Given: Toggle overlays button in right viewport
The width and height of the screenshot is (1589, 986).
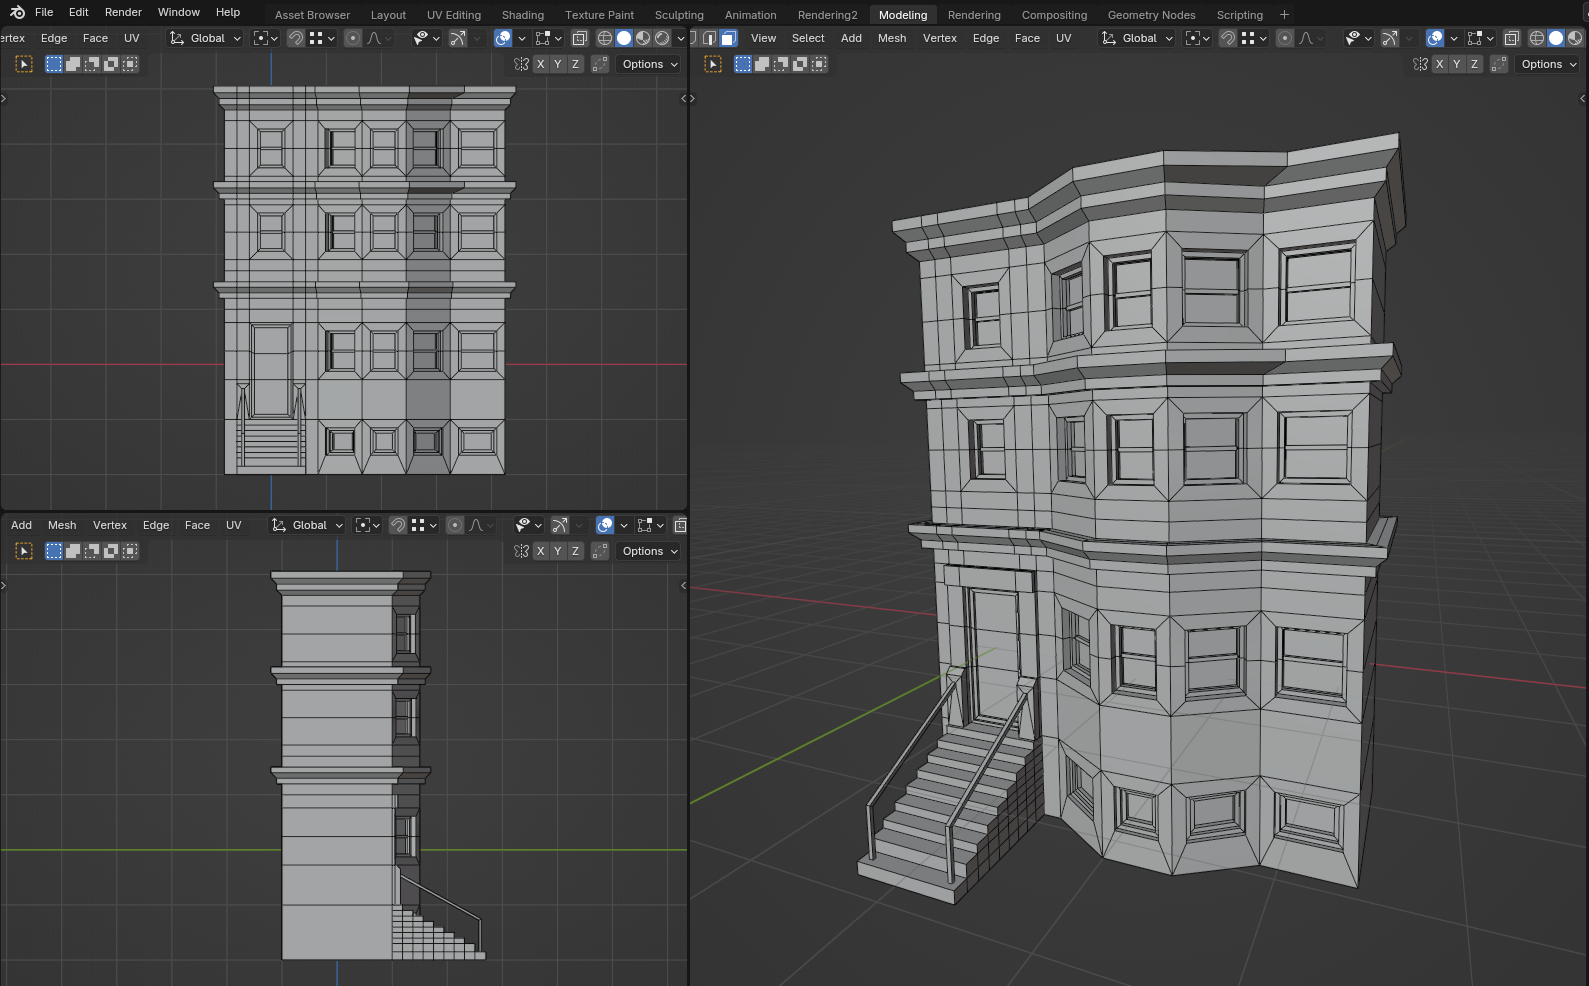Looking at the screenshot, I should 1435,38.
